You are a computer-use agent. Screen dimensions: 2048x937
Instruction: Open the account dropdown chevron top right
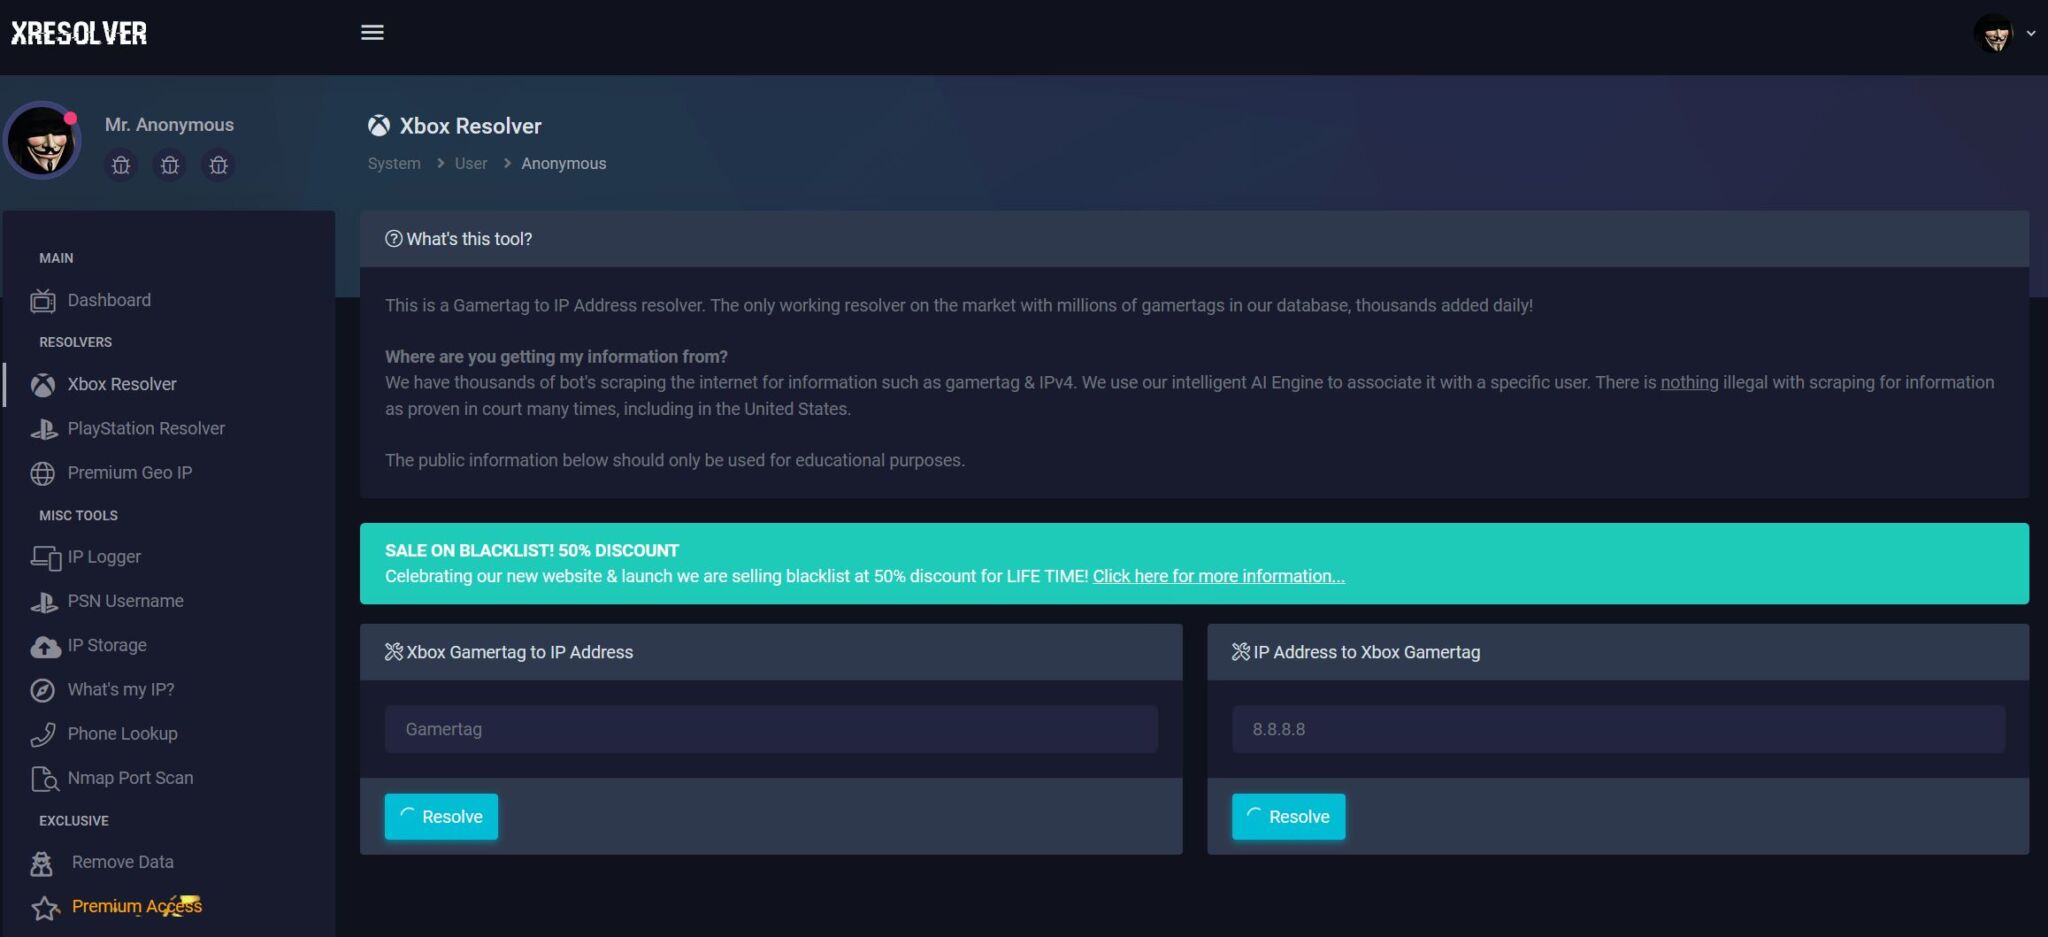pos(2030,33)
